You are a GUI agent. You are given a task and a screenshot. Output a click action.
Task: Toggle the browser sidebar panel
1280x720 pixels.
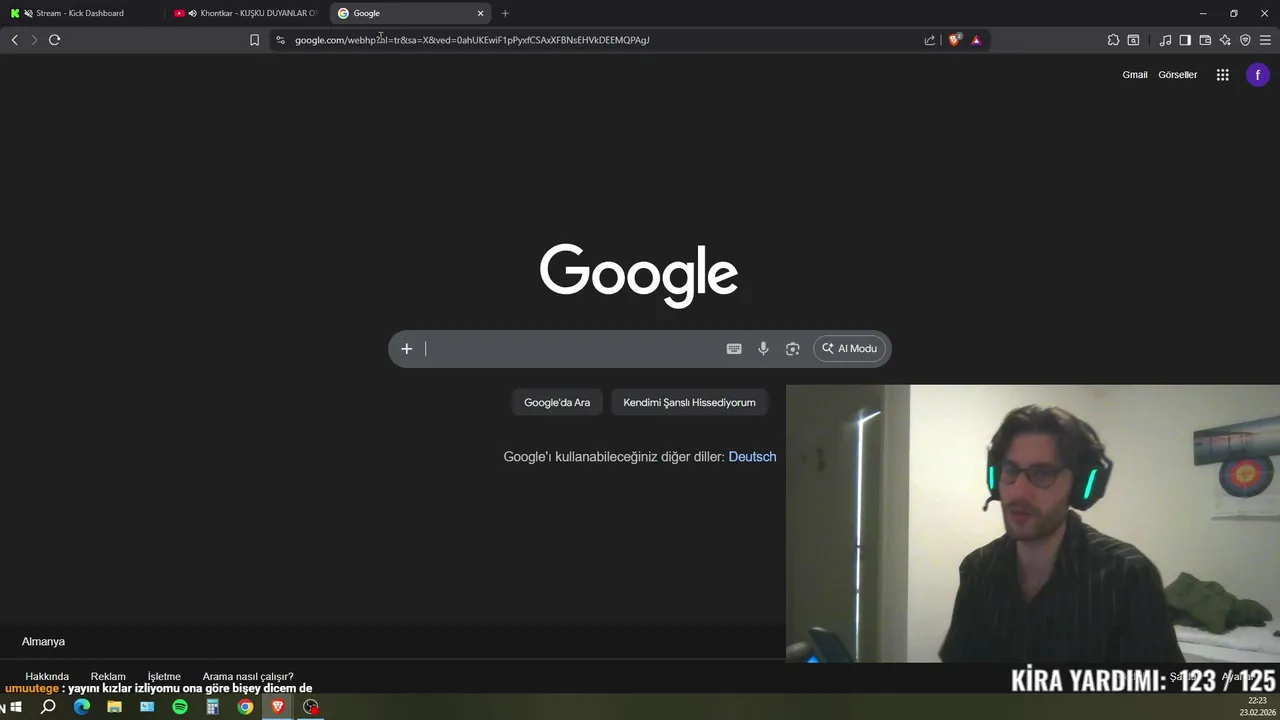point(1185,40)
